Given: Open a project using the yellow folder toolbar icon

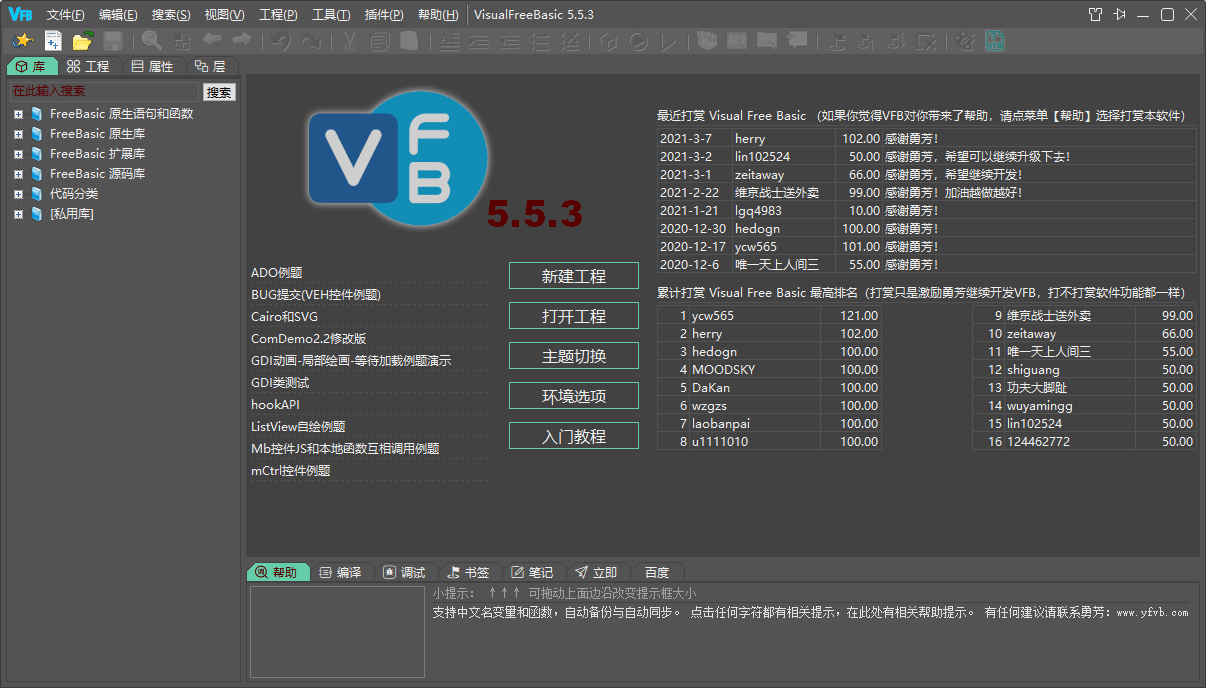Looking at the screenshot, I should [x=82, y=40].
